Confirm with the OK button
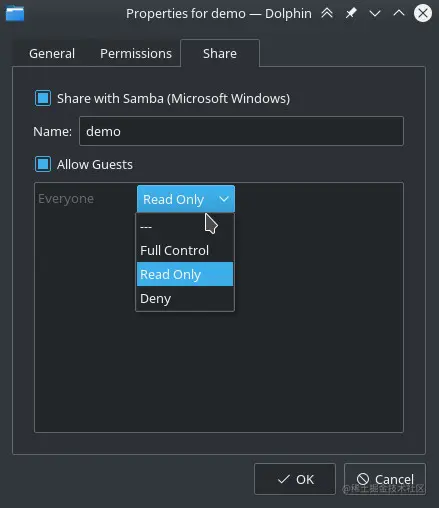The height and width of the screenshot is (508, 439). [295, 479]
